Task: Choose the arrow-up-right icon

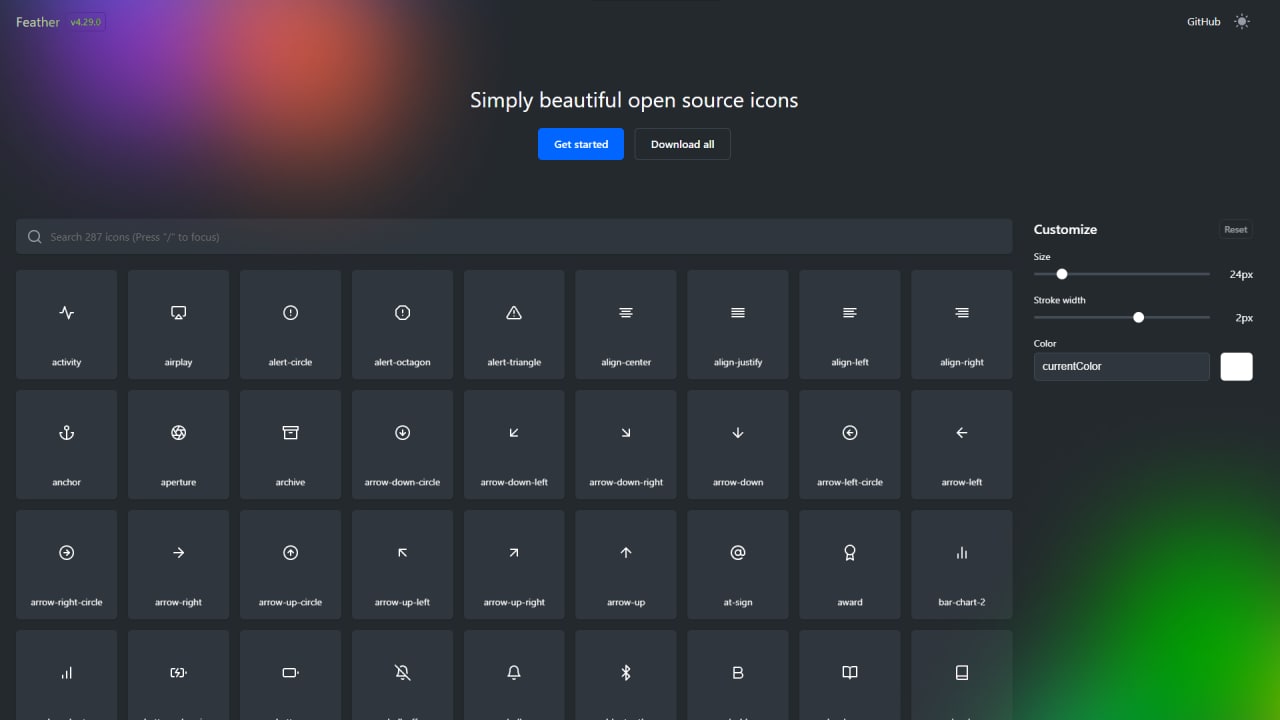Action: 514,564
